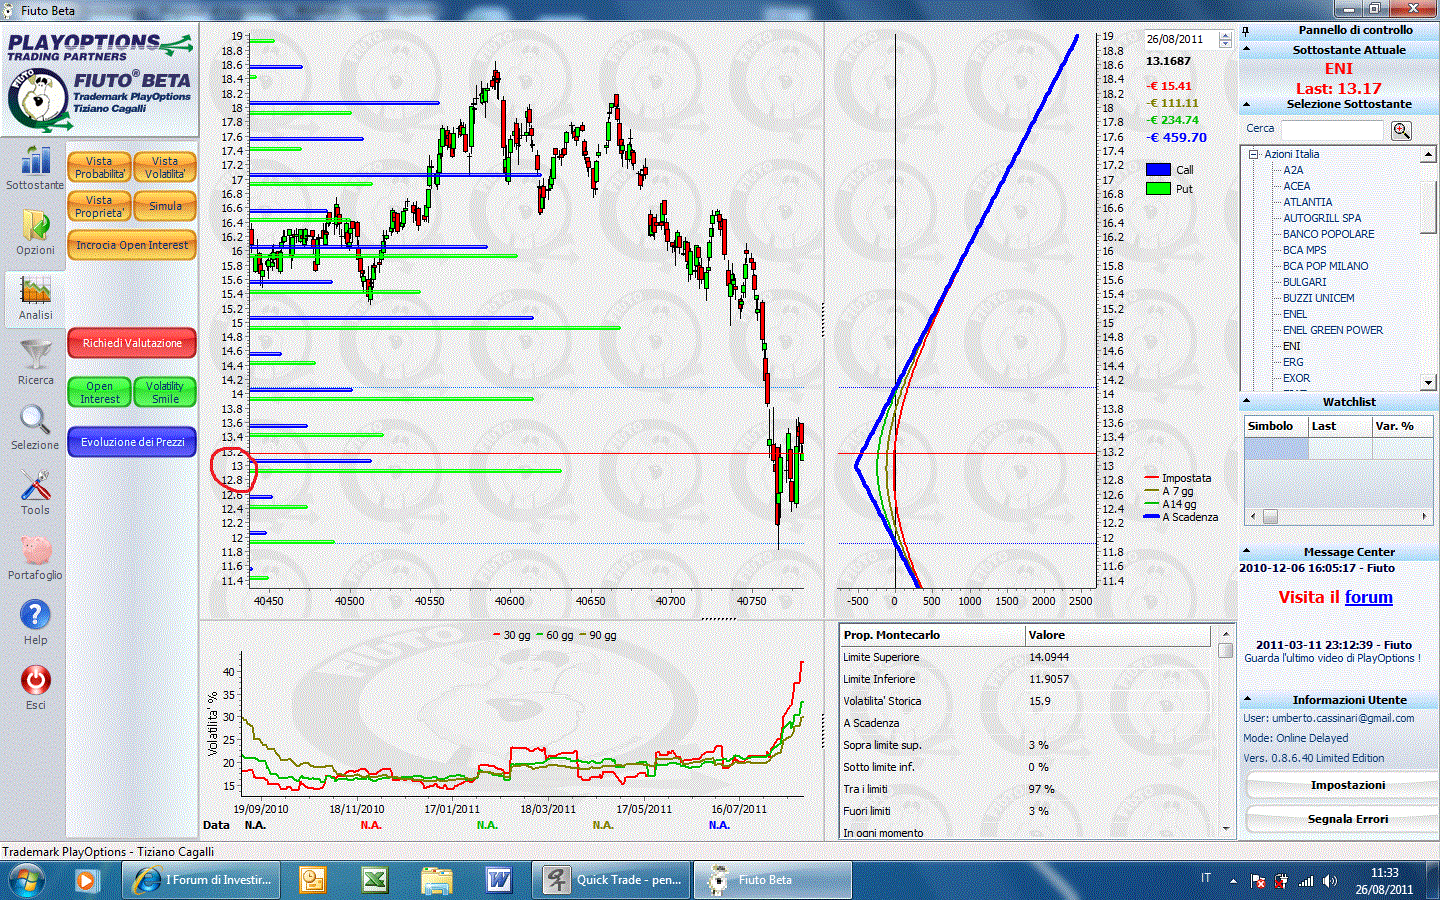Collapse the Azioni Italia tree node
Viewport: 1440px width, 900px height.
point(1253,154)
